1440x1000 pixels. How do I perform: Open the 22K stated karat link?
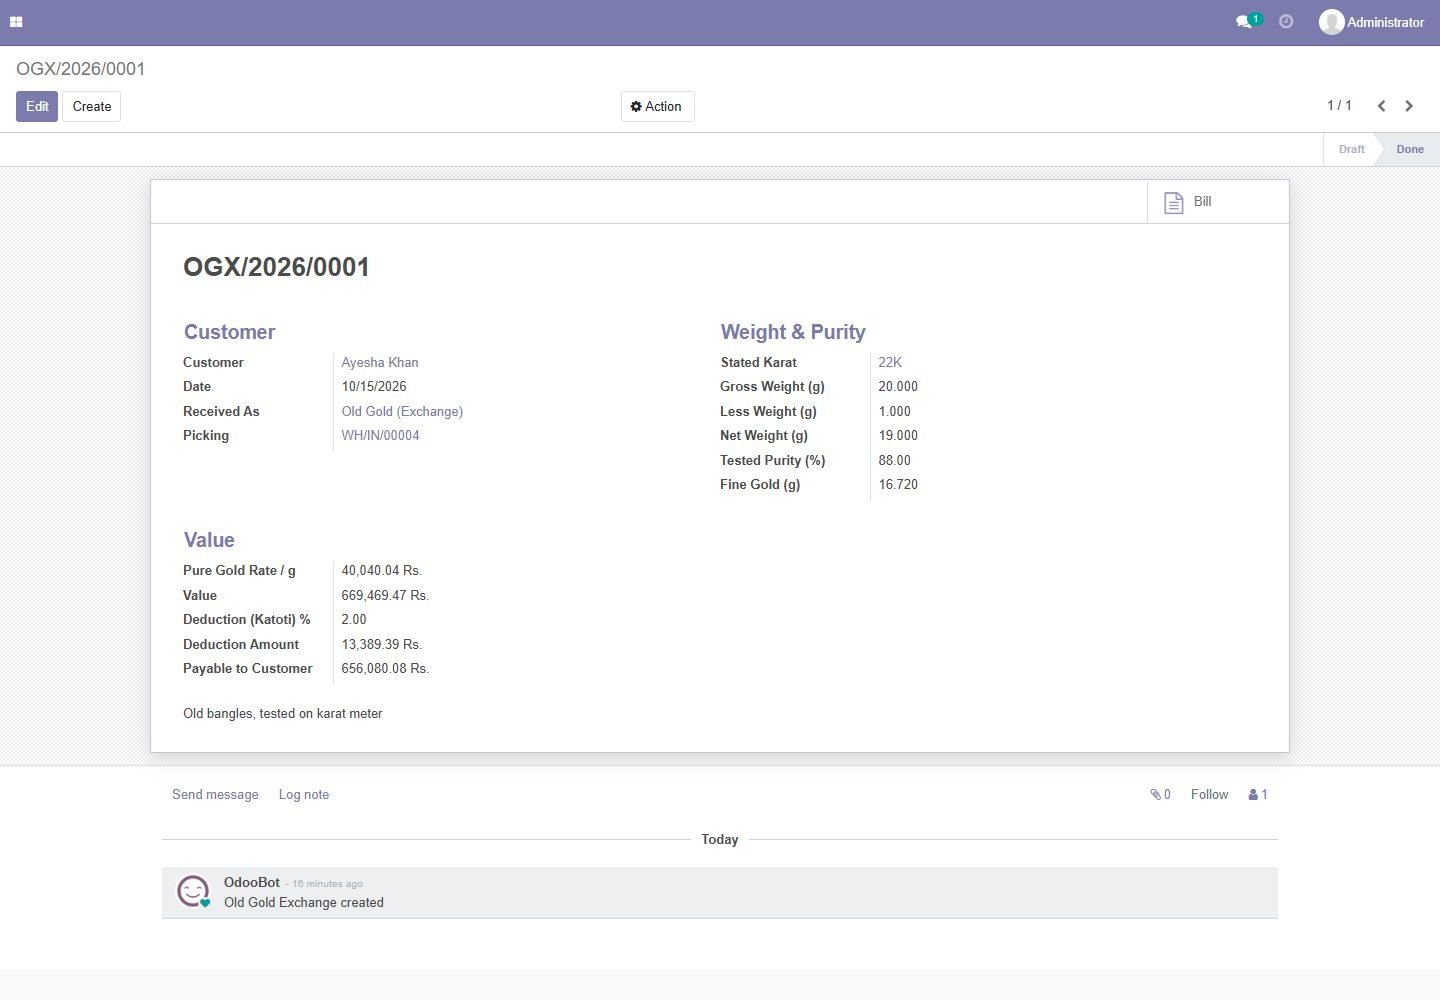[x=890, y=363]
